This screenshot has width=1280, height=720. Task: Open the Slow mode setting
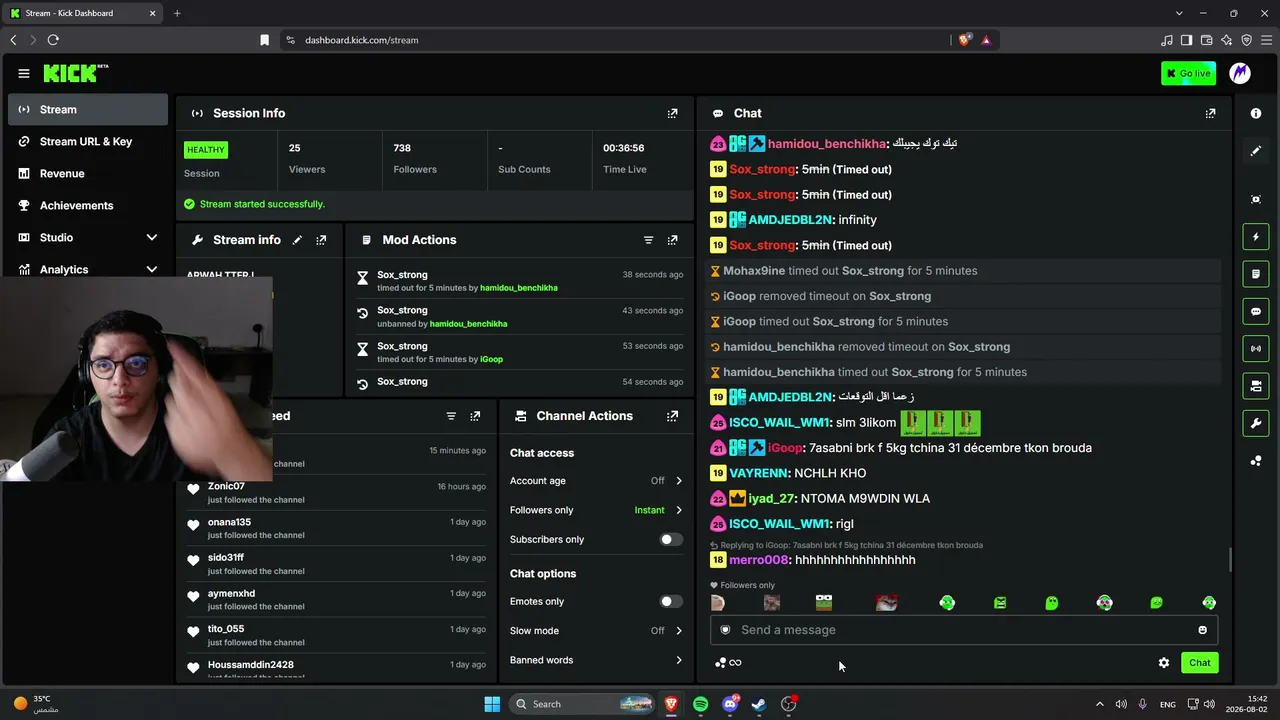pos(596,631)
